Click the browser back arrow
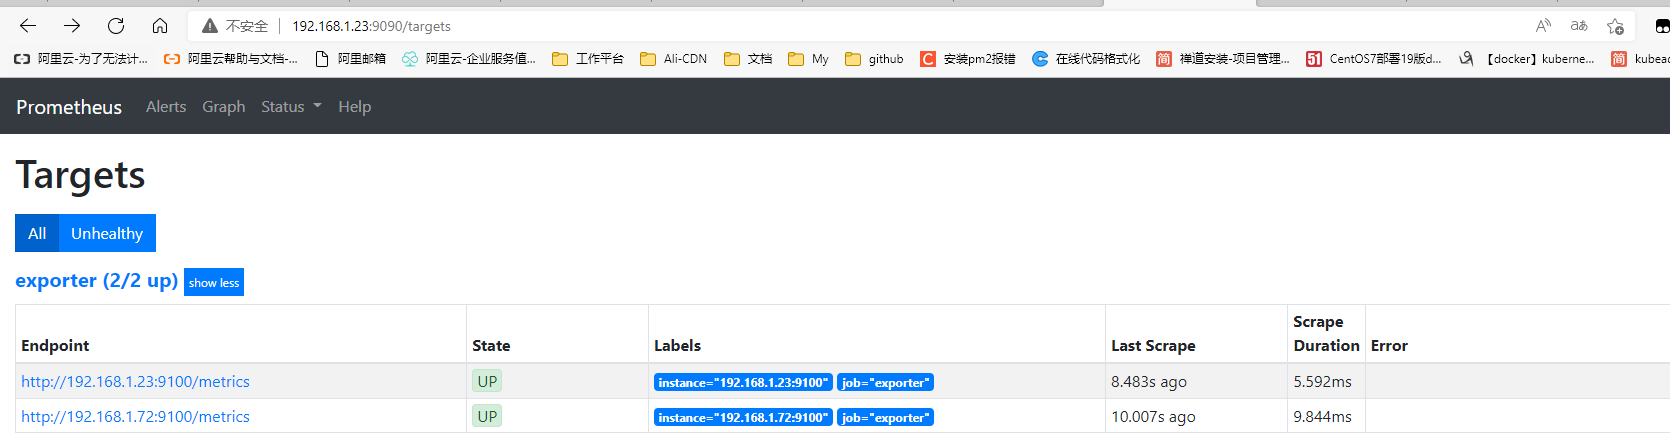Image resolution: width=1670 pixels, height=439 pixels. 28,26
